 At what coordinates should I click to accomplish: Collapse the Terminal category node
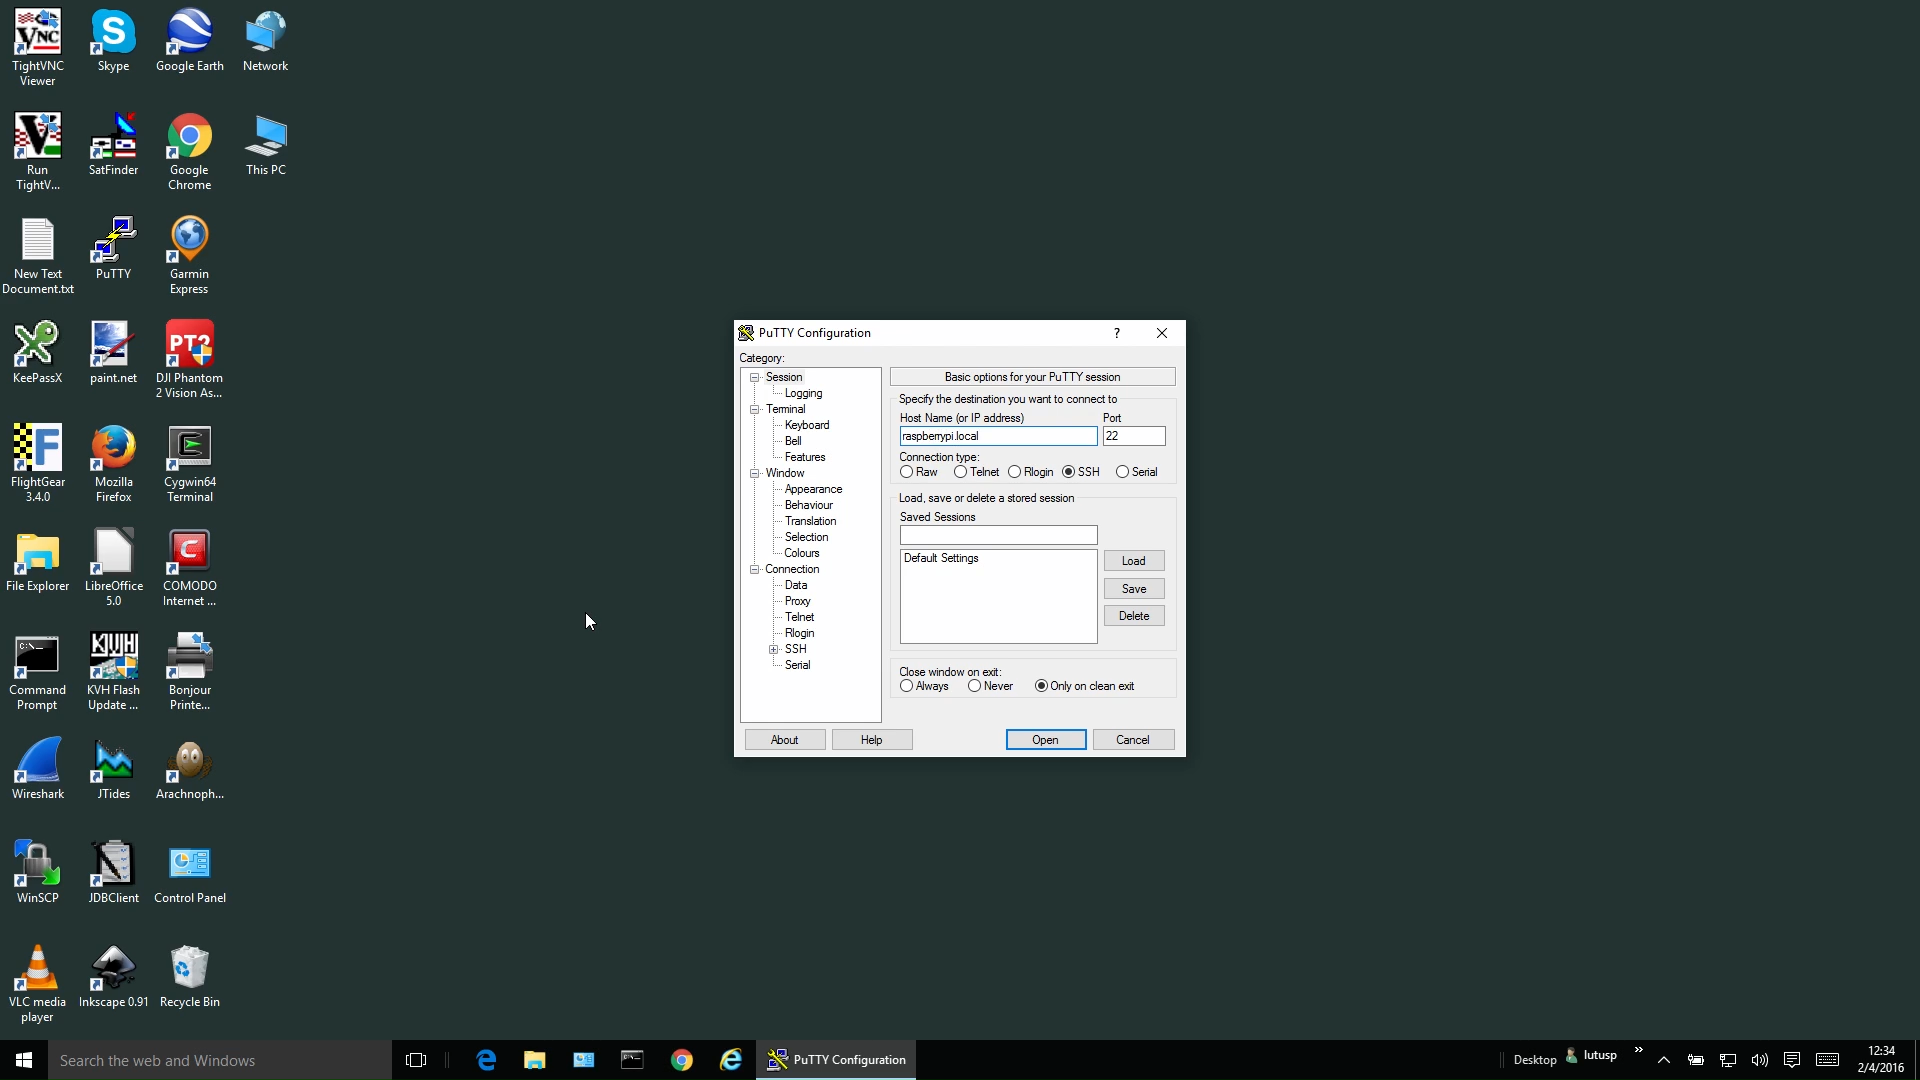pyautogui.click(x=755, y=409)
